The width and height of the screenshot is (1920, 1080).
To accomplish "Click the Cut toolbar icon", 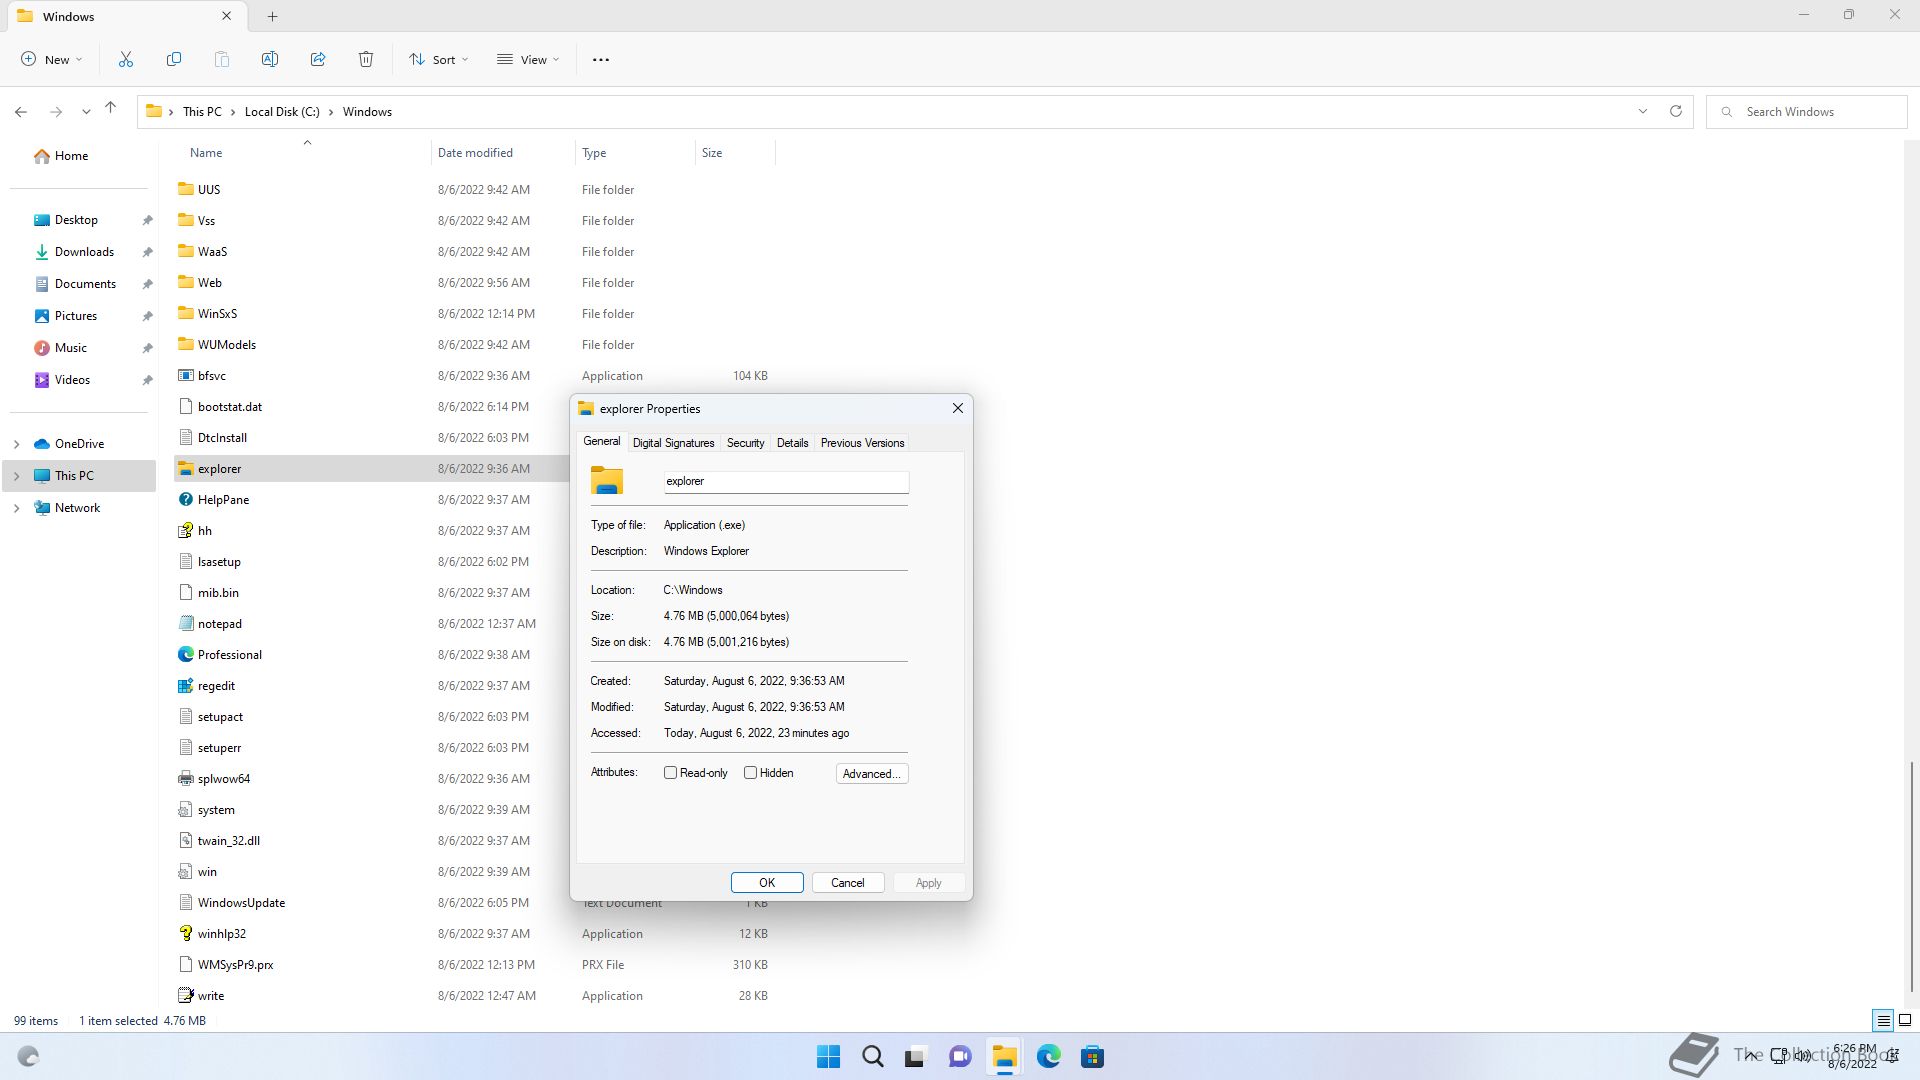I will 126,59.
